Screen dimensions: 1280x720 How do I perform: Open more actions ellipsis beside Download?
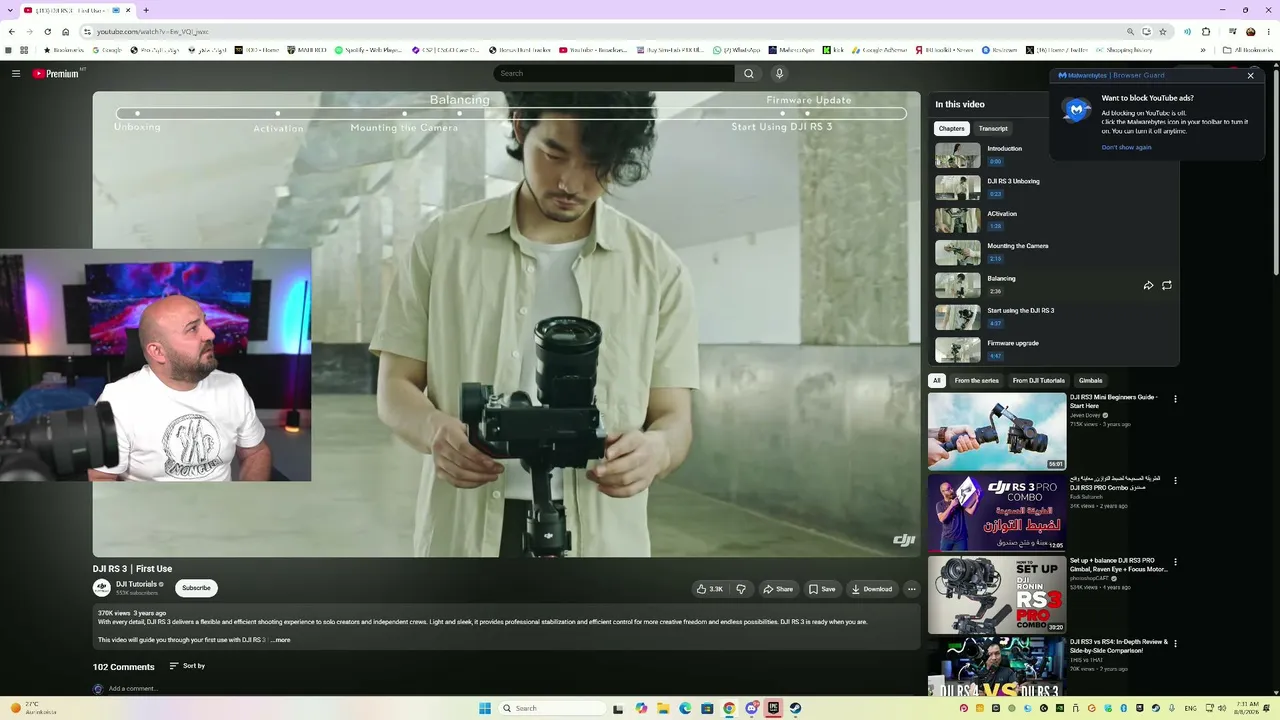tap(911, 589)
